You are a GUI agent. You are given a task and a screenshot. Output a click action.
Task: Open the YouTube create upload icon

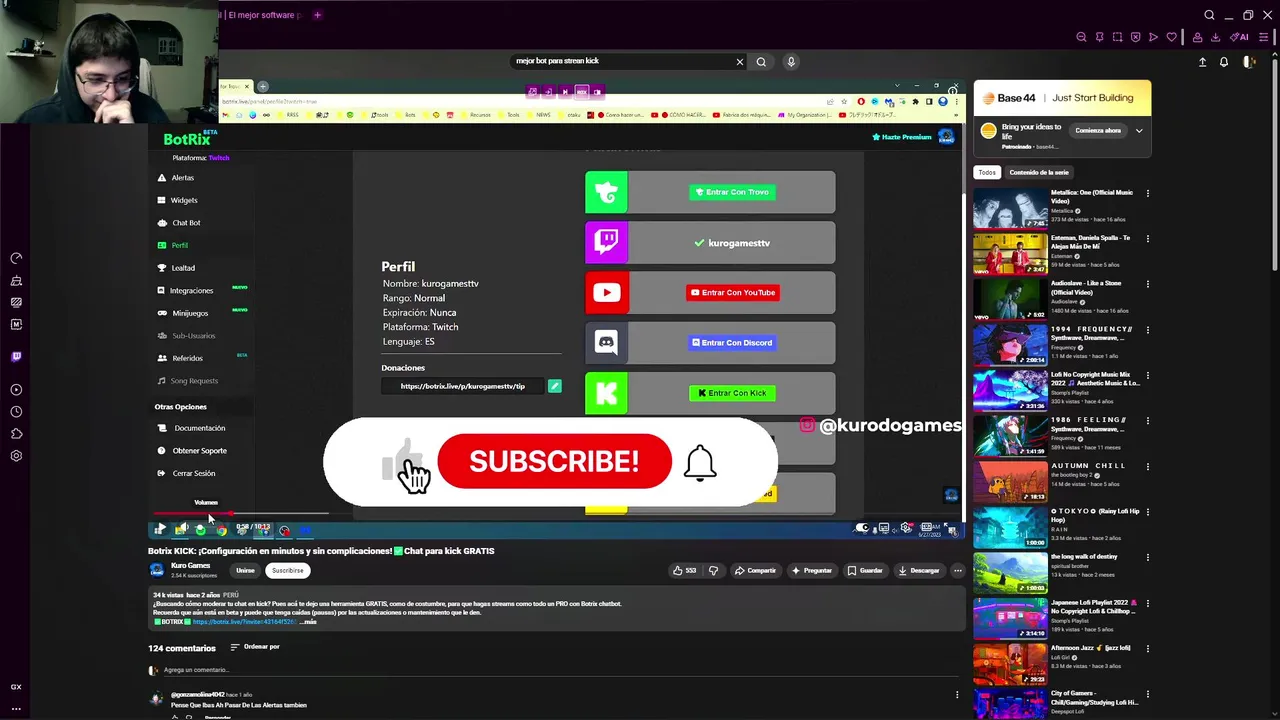tap(1203, 62)
